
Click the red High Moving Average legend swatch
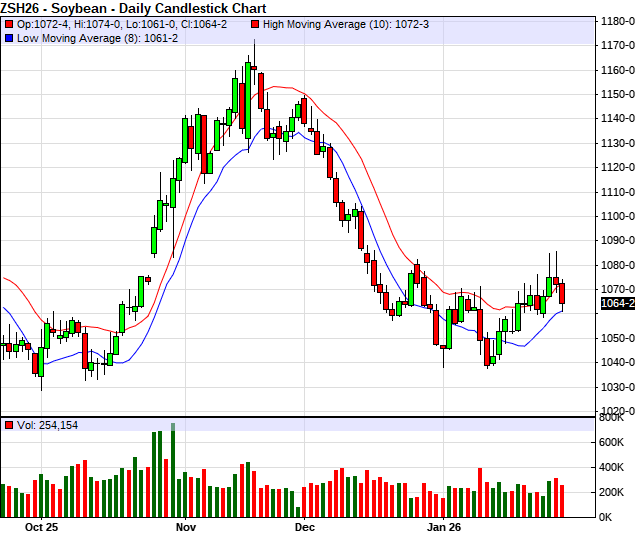[256, 23]
